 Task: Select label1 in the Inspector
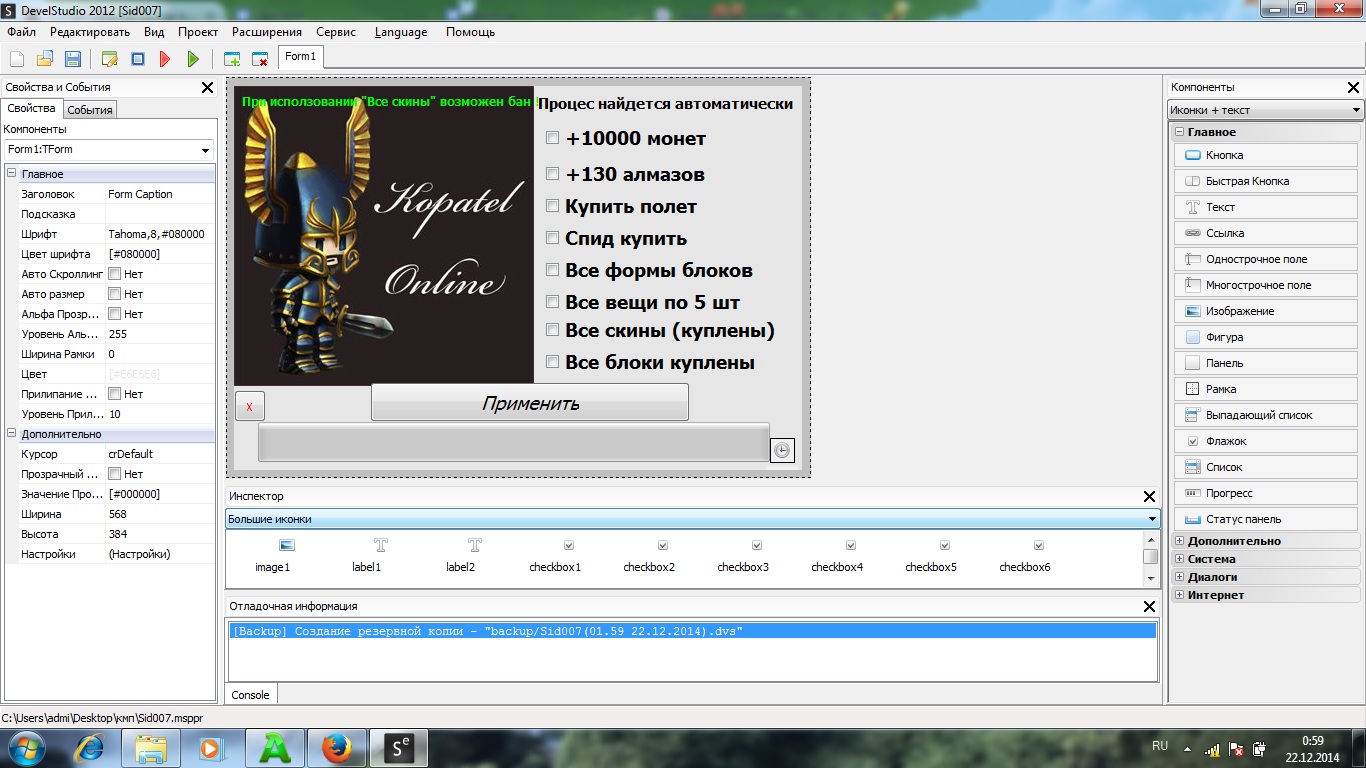[x=367, y=556]
